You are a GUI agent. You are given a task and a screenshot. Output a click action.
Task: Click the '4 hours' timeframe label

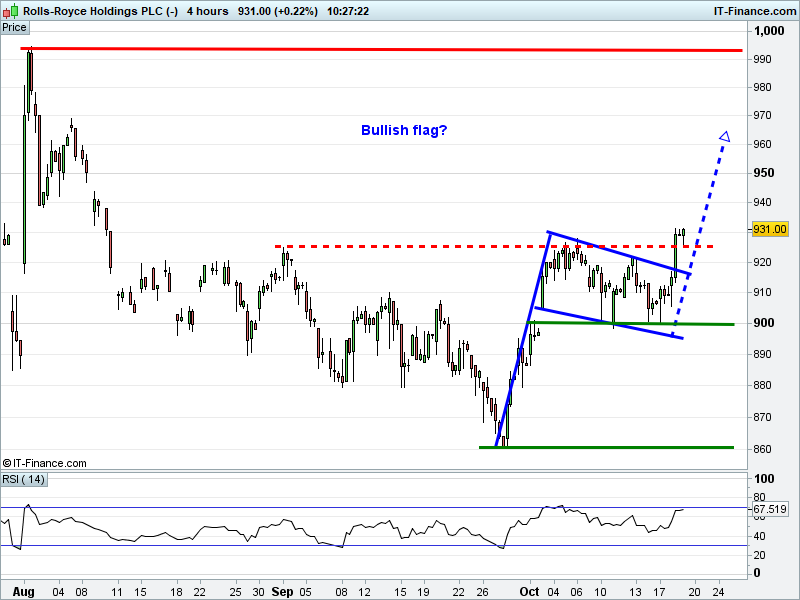[x=208, y=11]
